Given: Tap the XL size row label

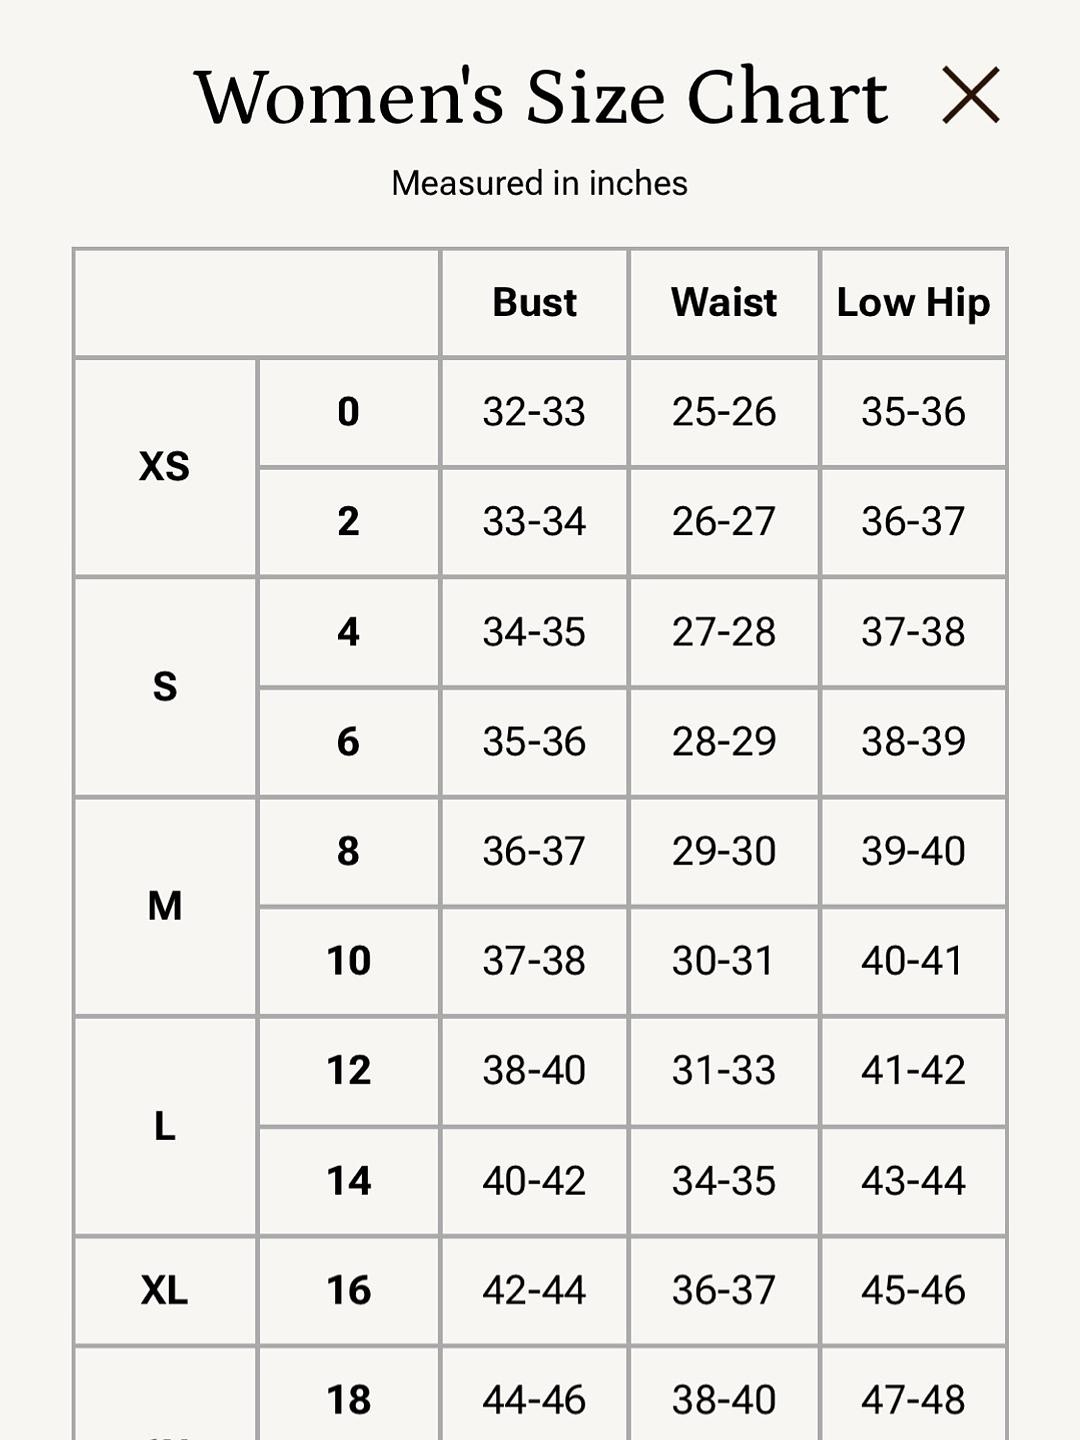Looking at the screenshot, I should 165,1290.
